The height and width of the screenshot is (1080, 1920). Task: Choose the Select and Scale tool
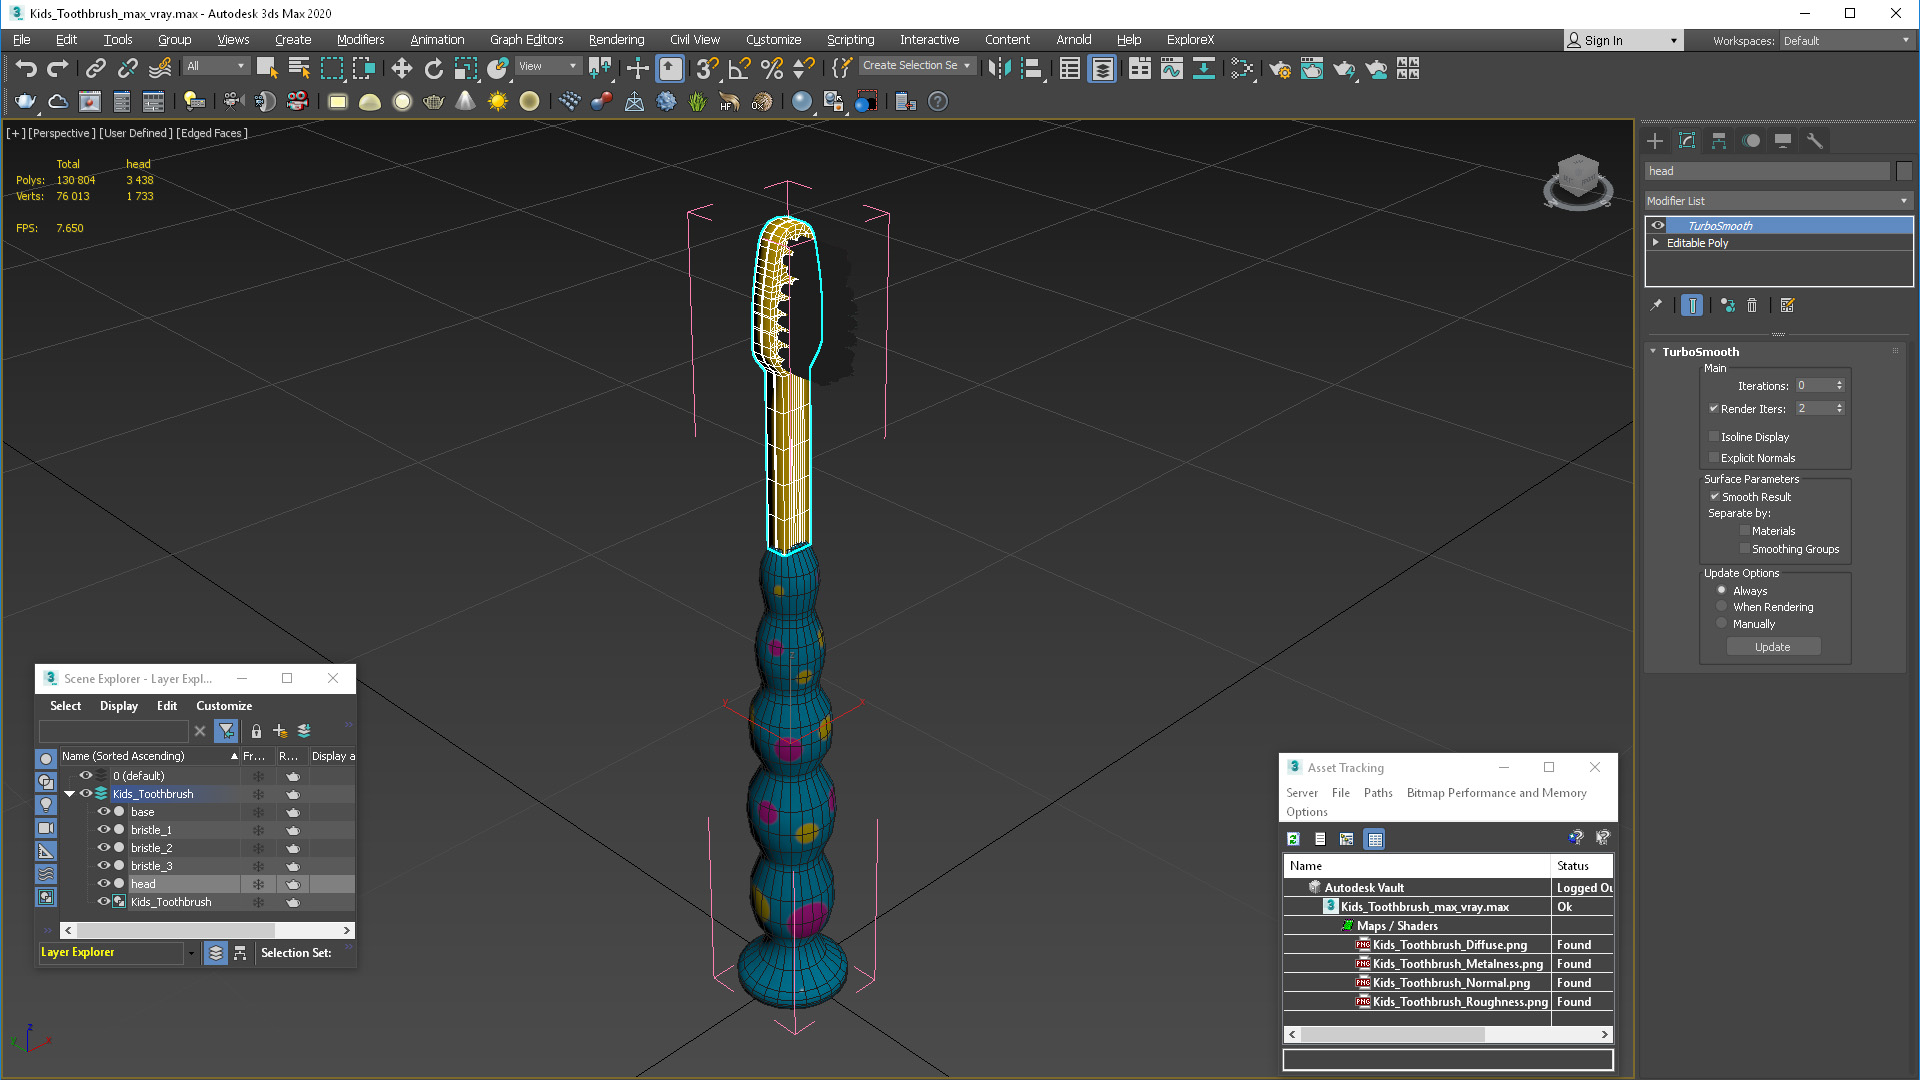tap(466, 68)
